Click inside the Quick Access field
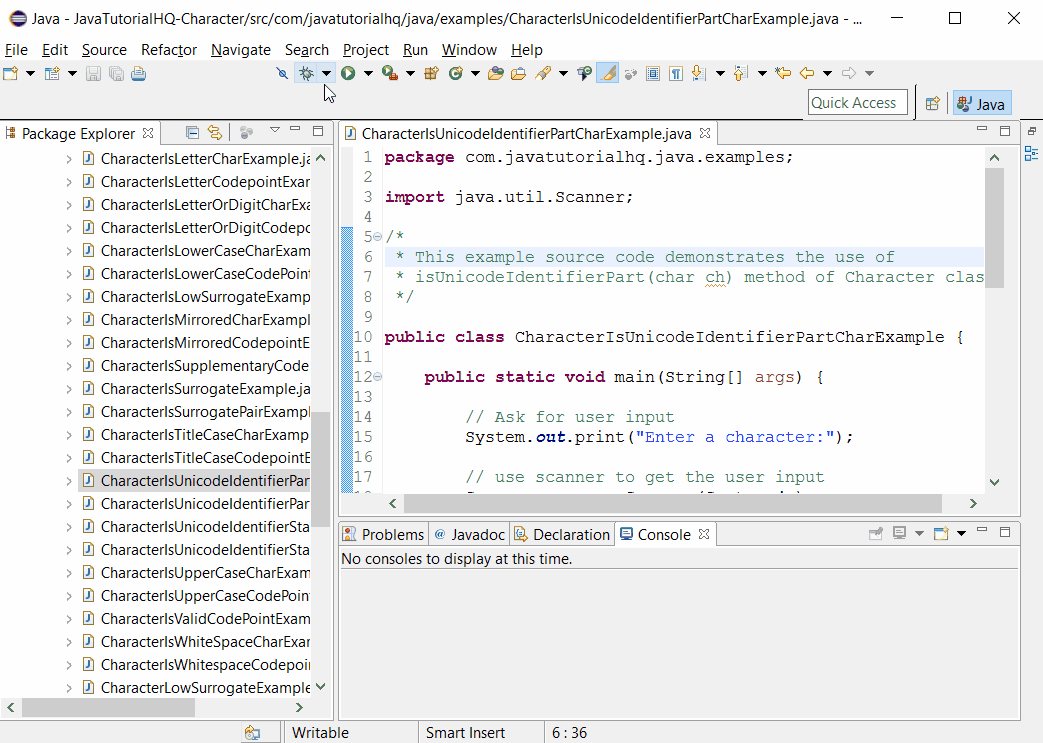This screenshot has height=743, width=1043. (855, 102)
